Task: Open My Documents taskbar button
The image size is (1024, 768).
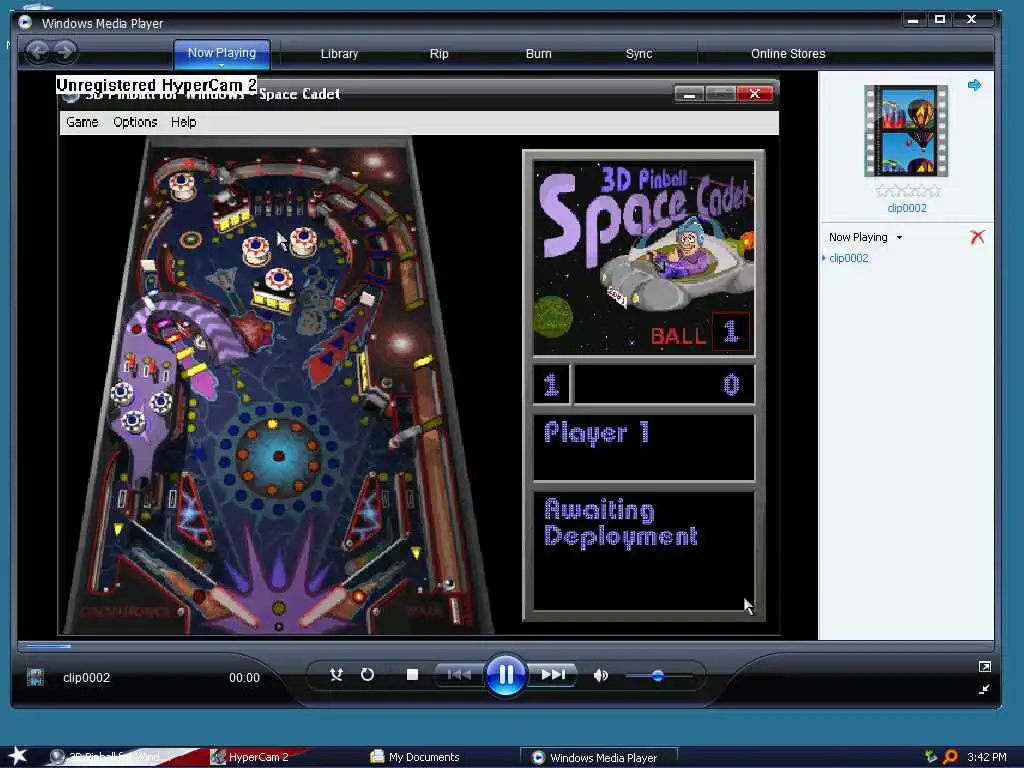Action: click(x=415, y=757)
